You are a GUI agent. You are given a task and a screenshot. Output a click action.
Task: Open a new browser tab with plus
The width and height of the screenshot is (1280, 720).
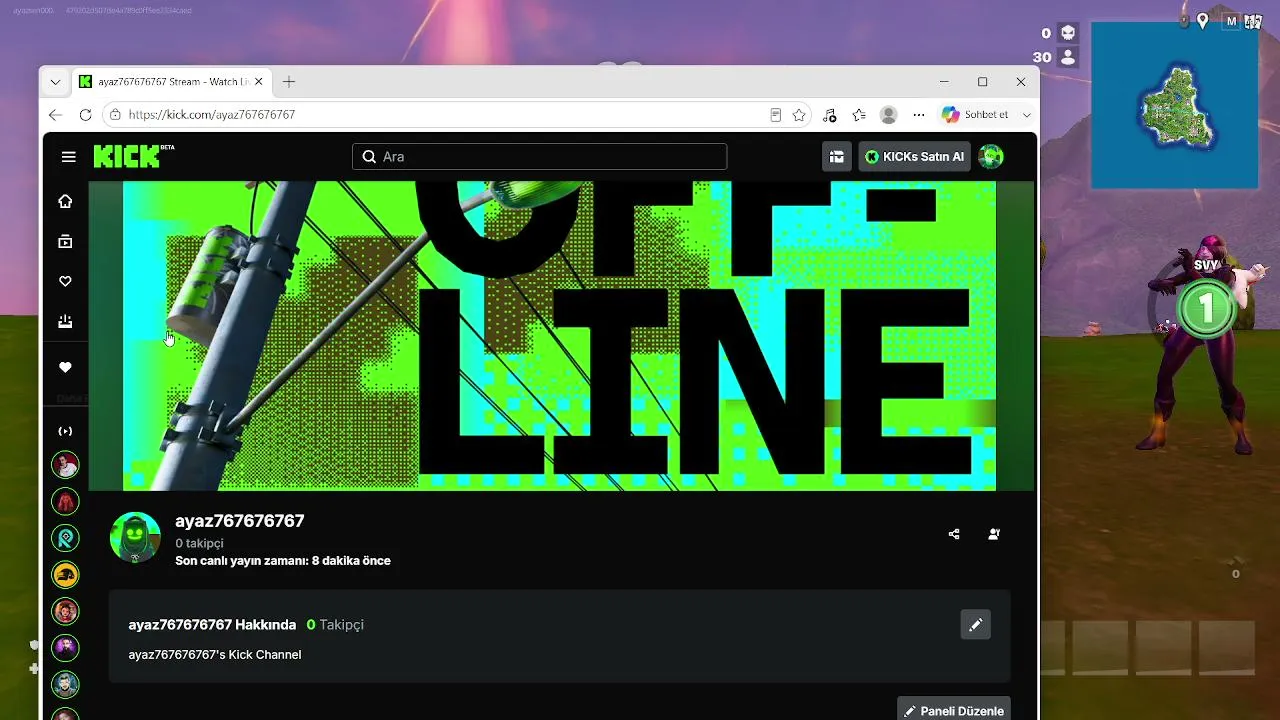tap(289, 82)
